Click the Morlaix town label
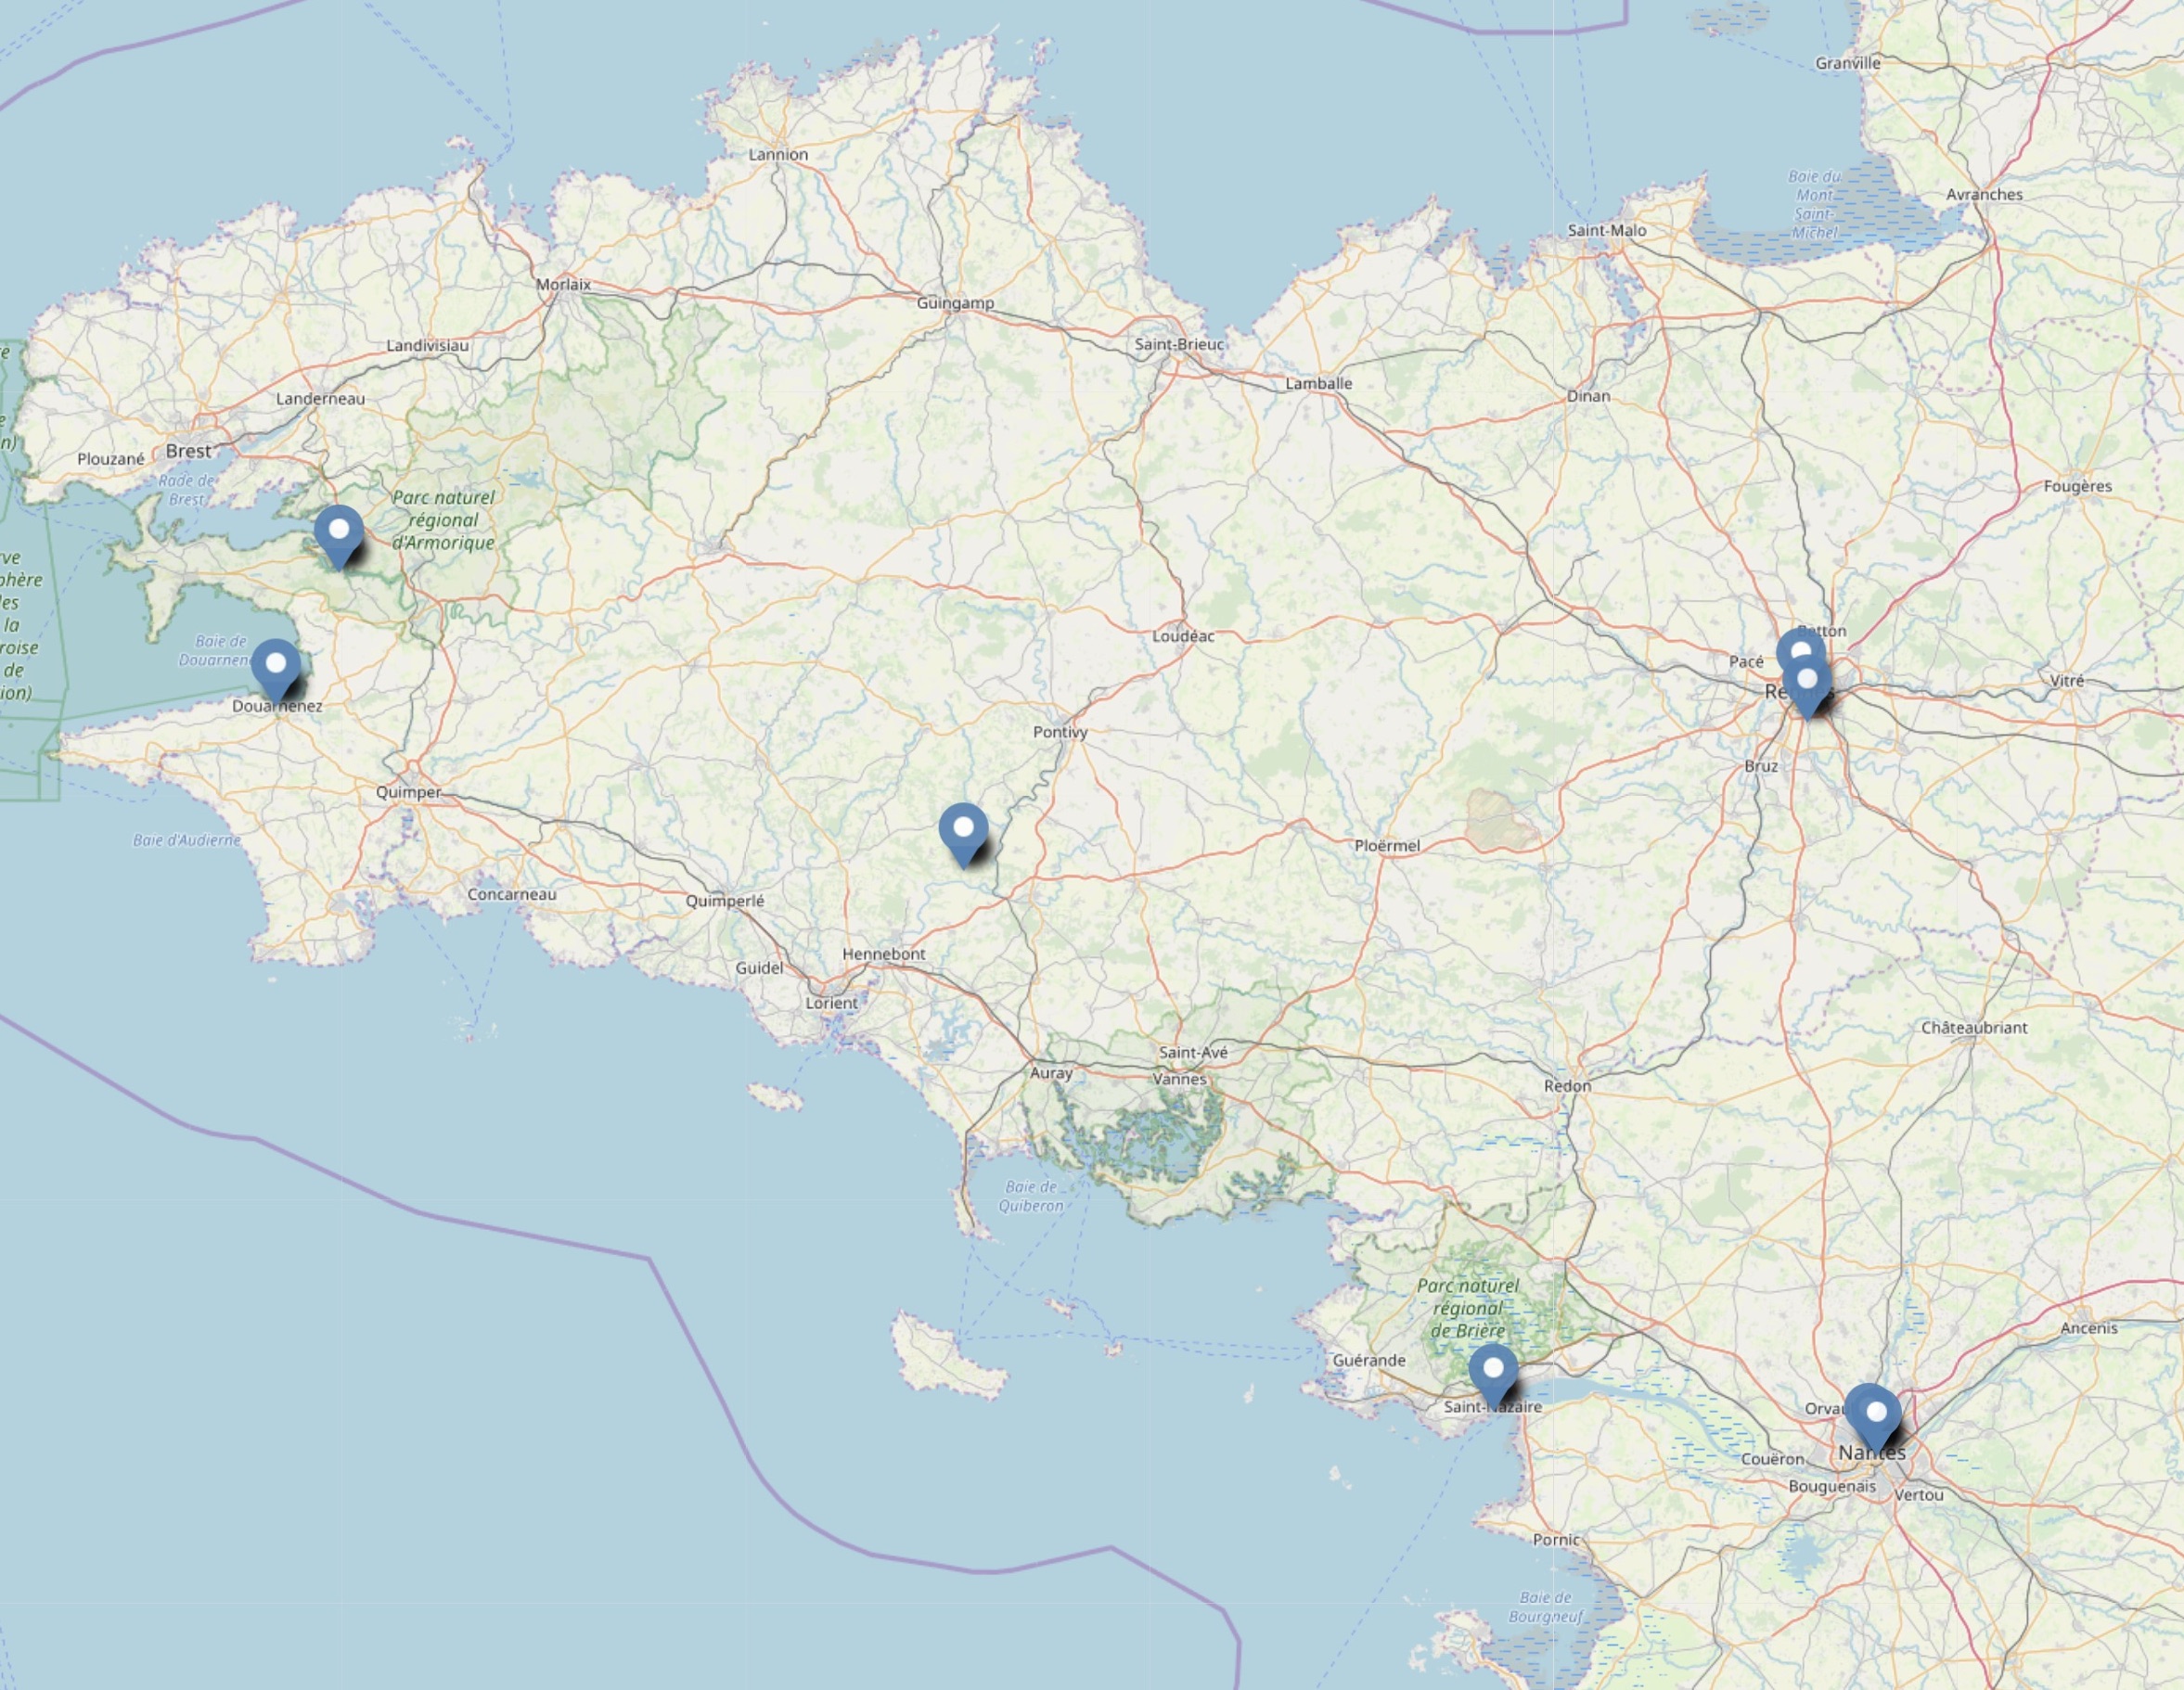Viewport: 2184px width, 1690px height. (x=563, y=285)
